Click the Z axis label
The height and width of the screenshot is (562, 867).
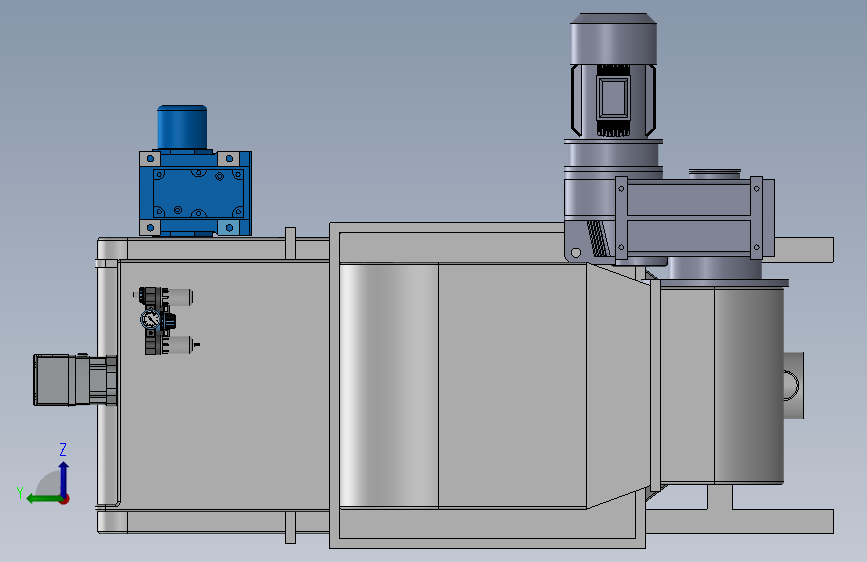click(63, 449)
